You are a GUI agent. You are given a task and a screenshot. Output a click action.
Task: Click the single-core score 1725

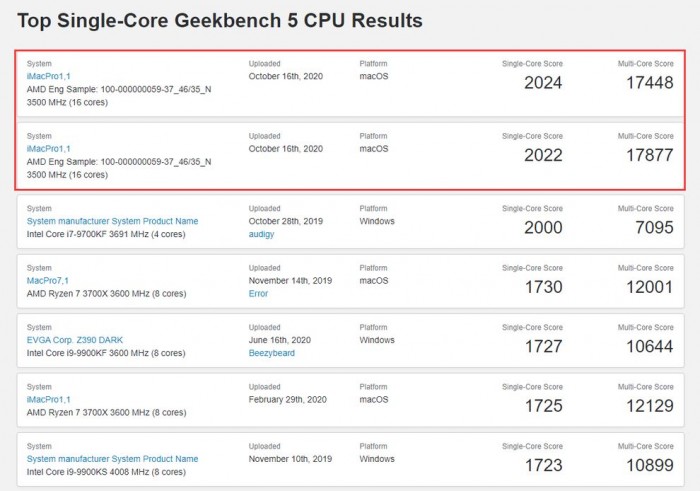(543, 406)
